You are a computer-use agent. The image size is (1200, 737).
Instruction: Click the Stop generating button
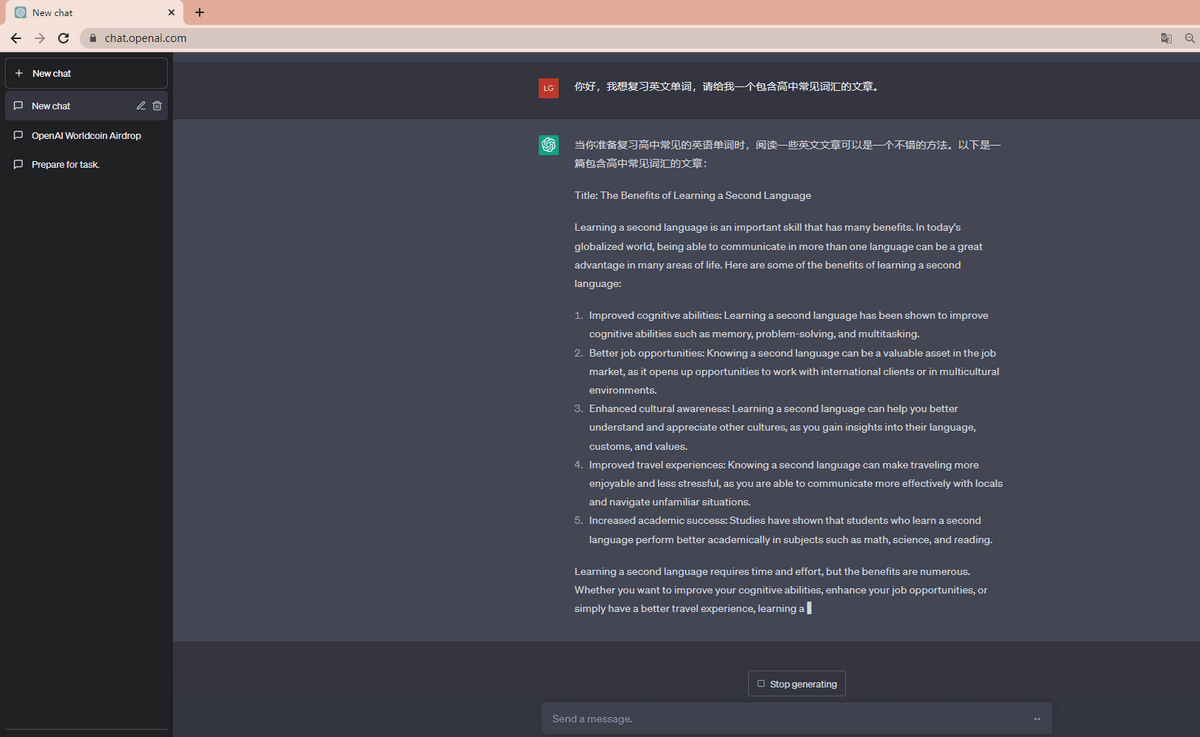point(797,683)
